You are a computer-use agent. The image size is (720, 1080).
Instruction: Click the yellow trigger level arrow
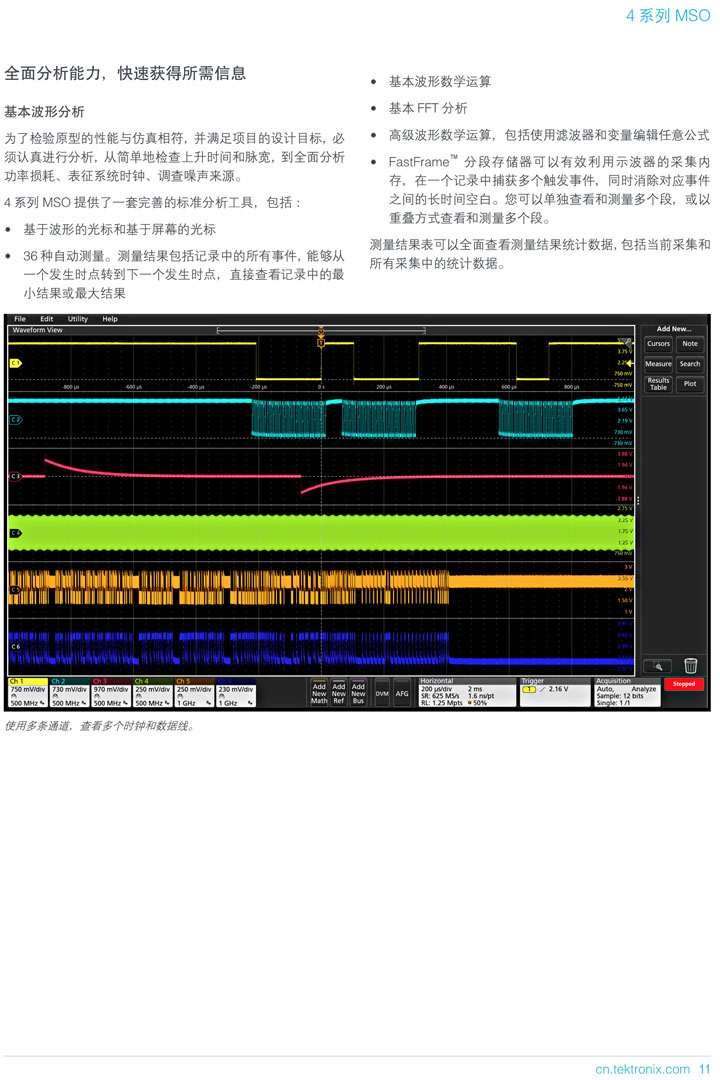[x=629, y=362]
